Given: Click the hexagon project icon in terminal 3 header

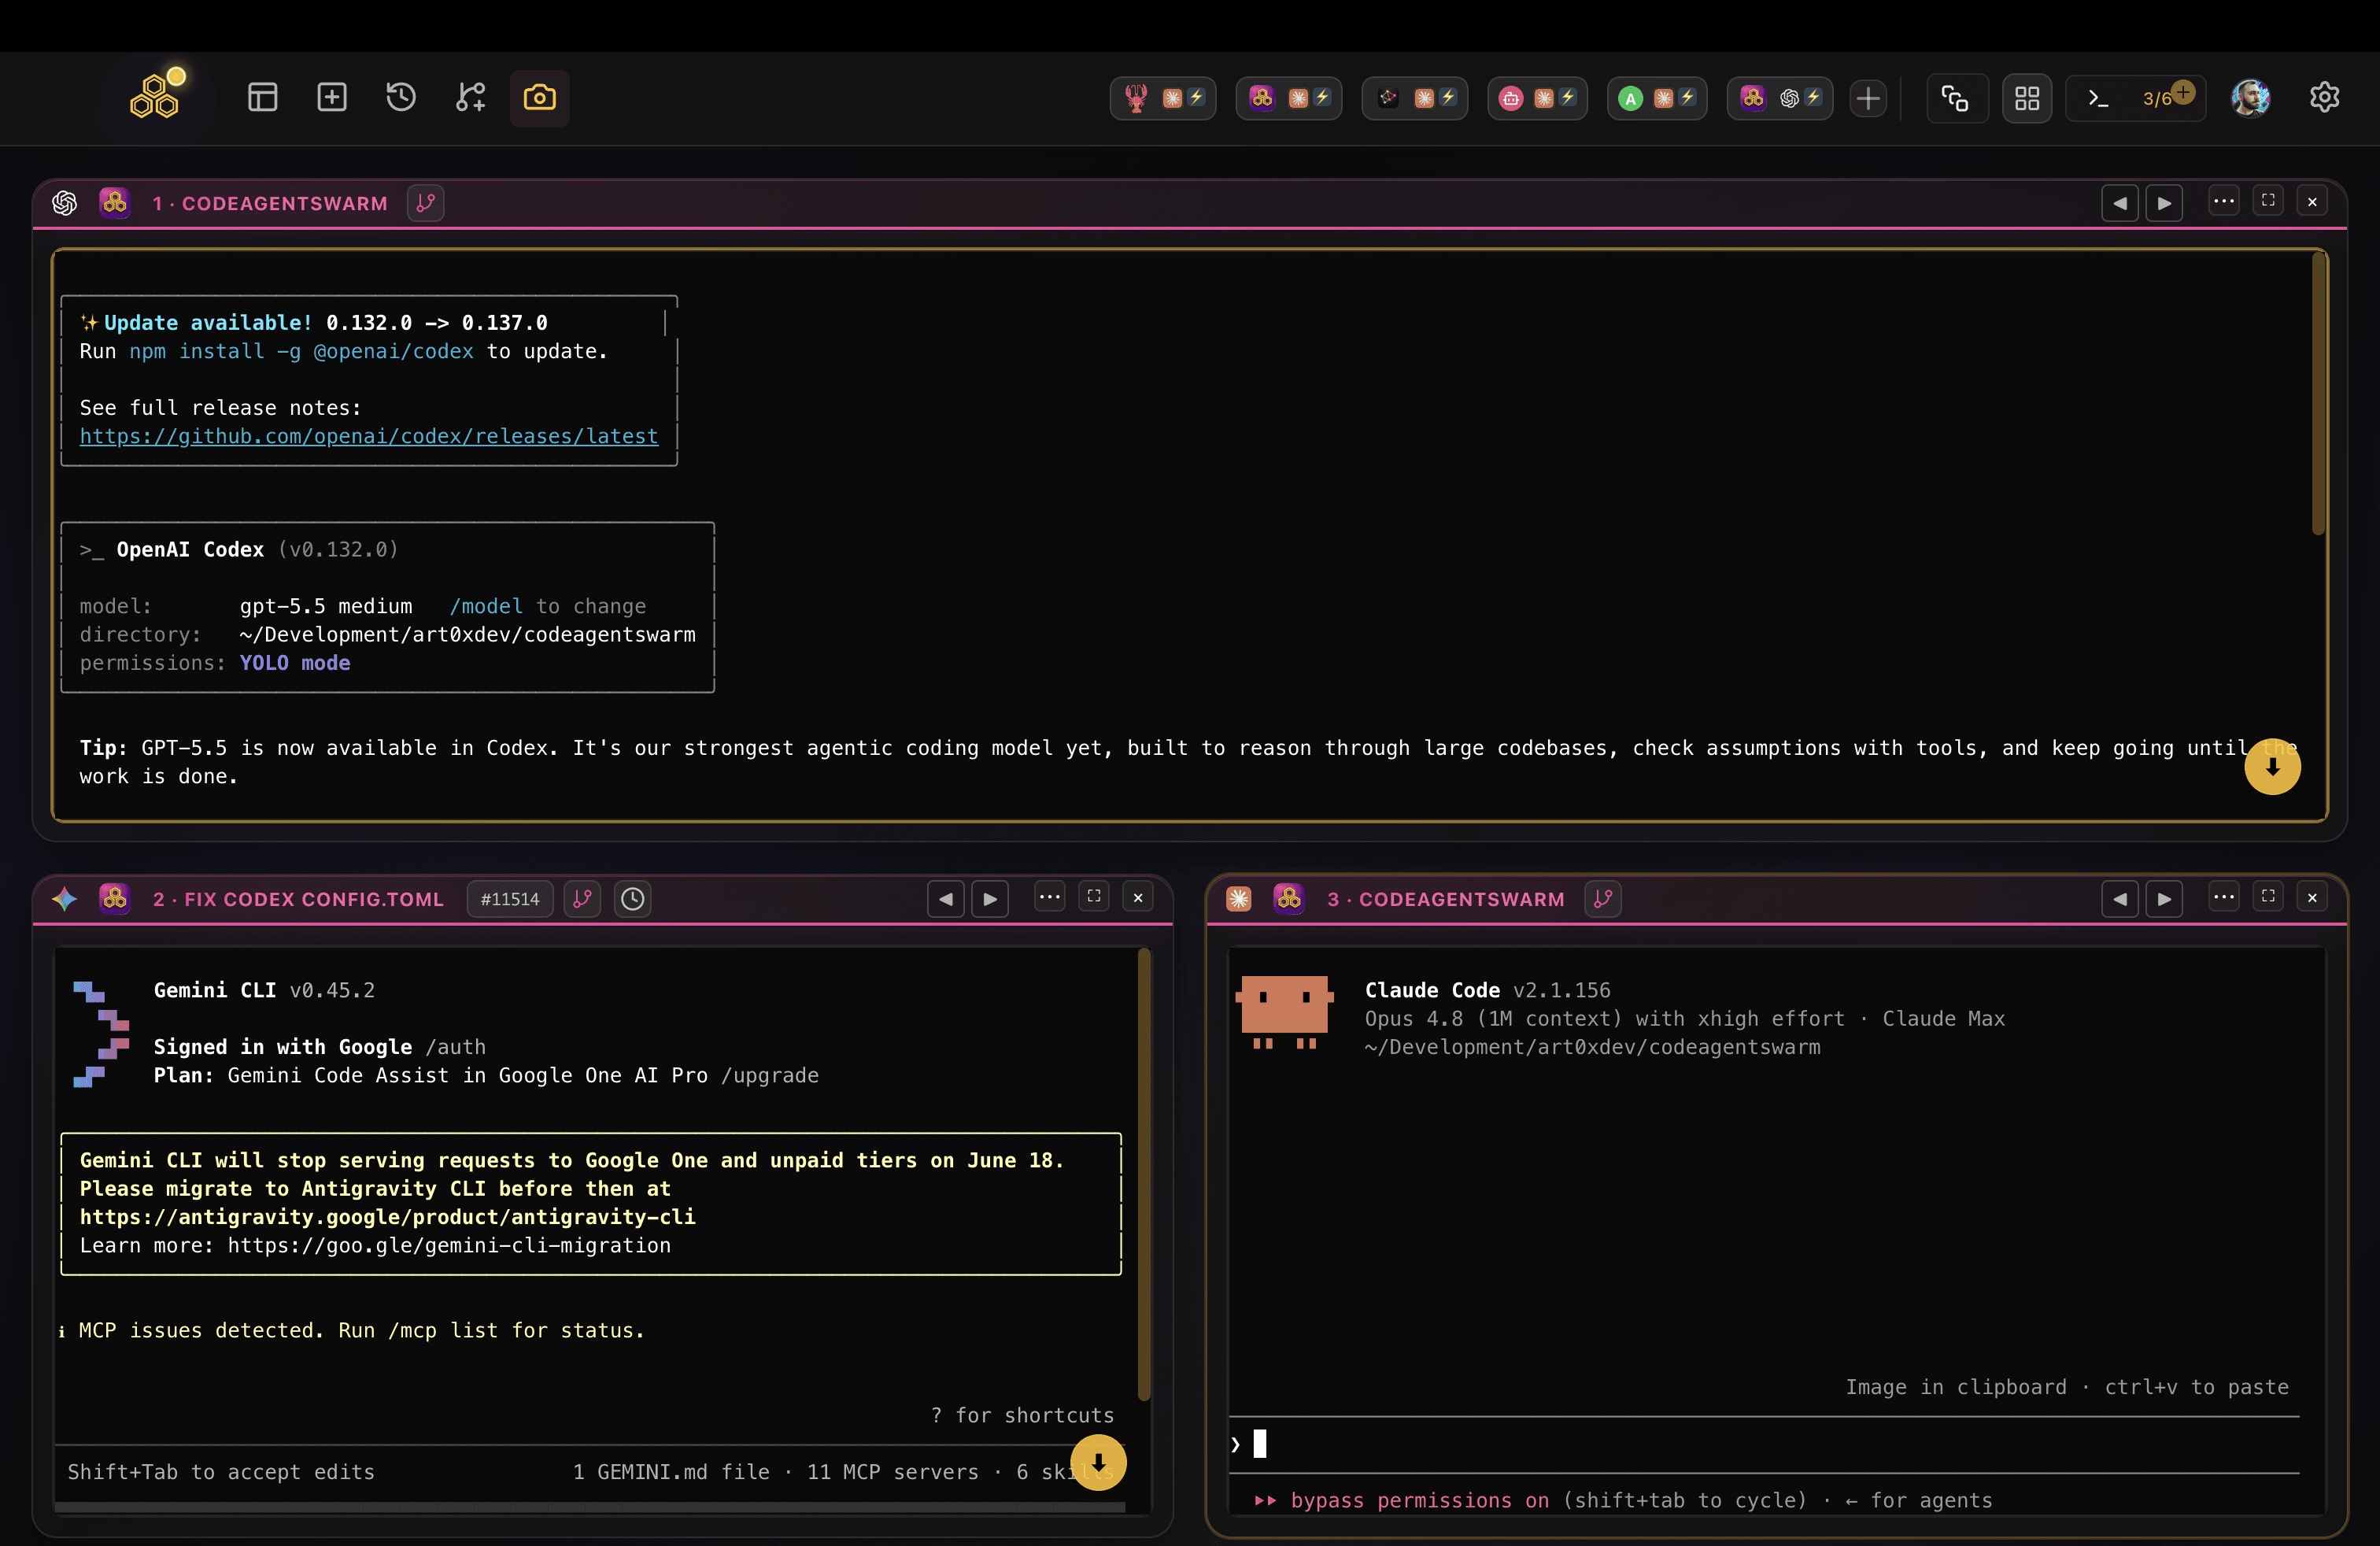Looking at the screenshot, I should tap(1289, 898).
